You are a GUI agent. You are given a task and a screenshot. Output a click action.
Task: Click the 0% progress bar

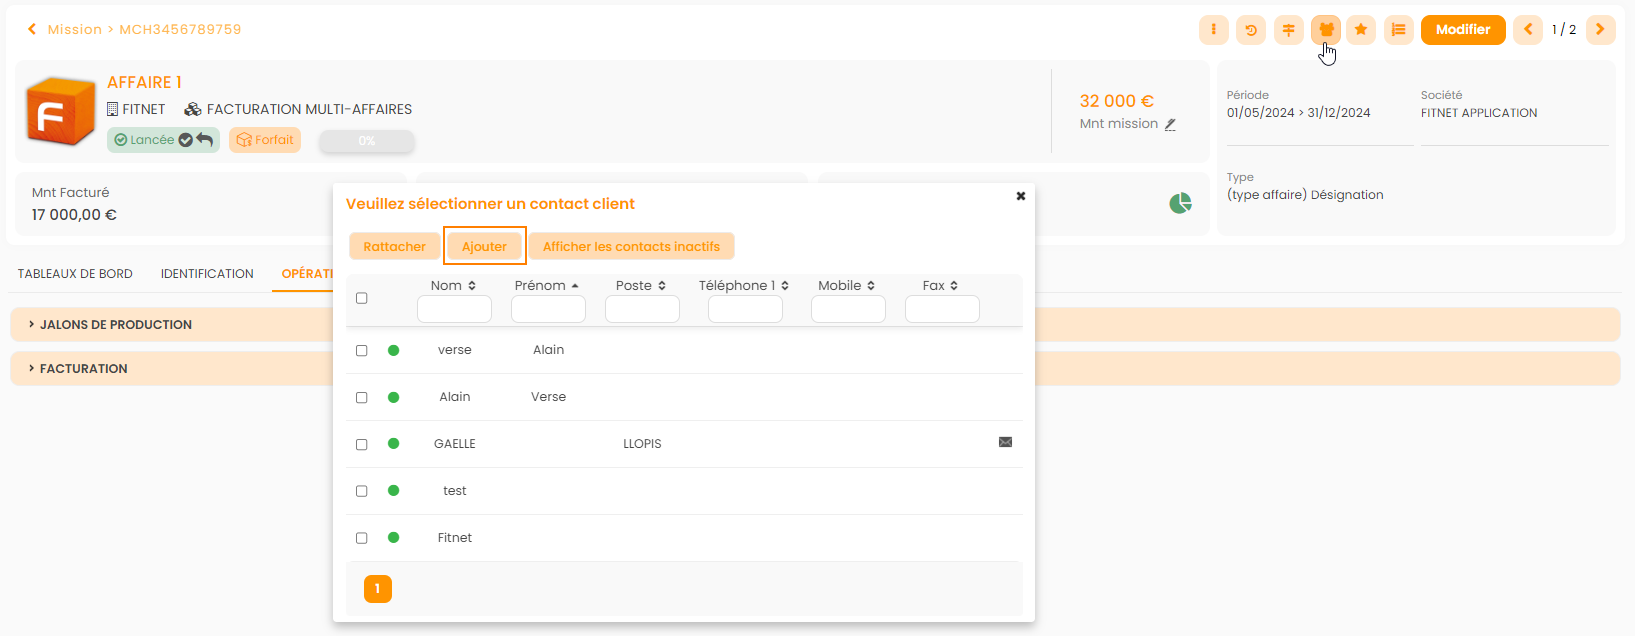pos(366,142)
